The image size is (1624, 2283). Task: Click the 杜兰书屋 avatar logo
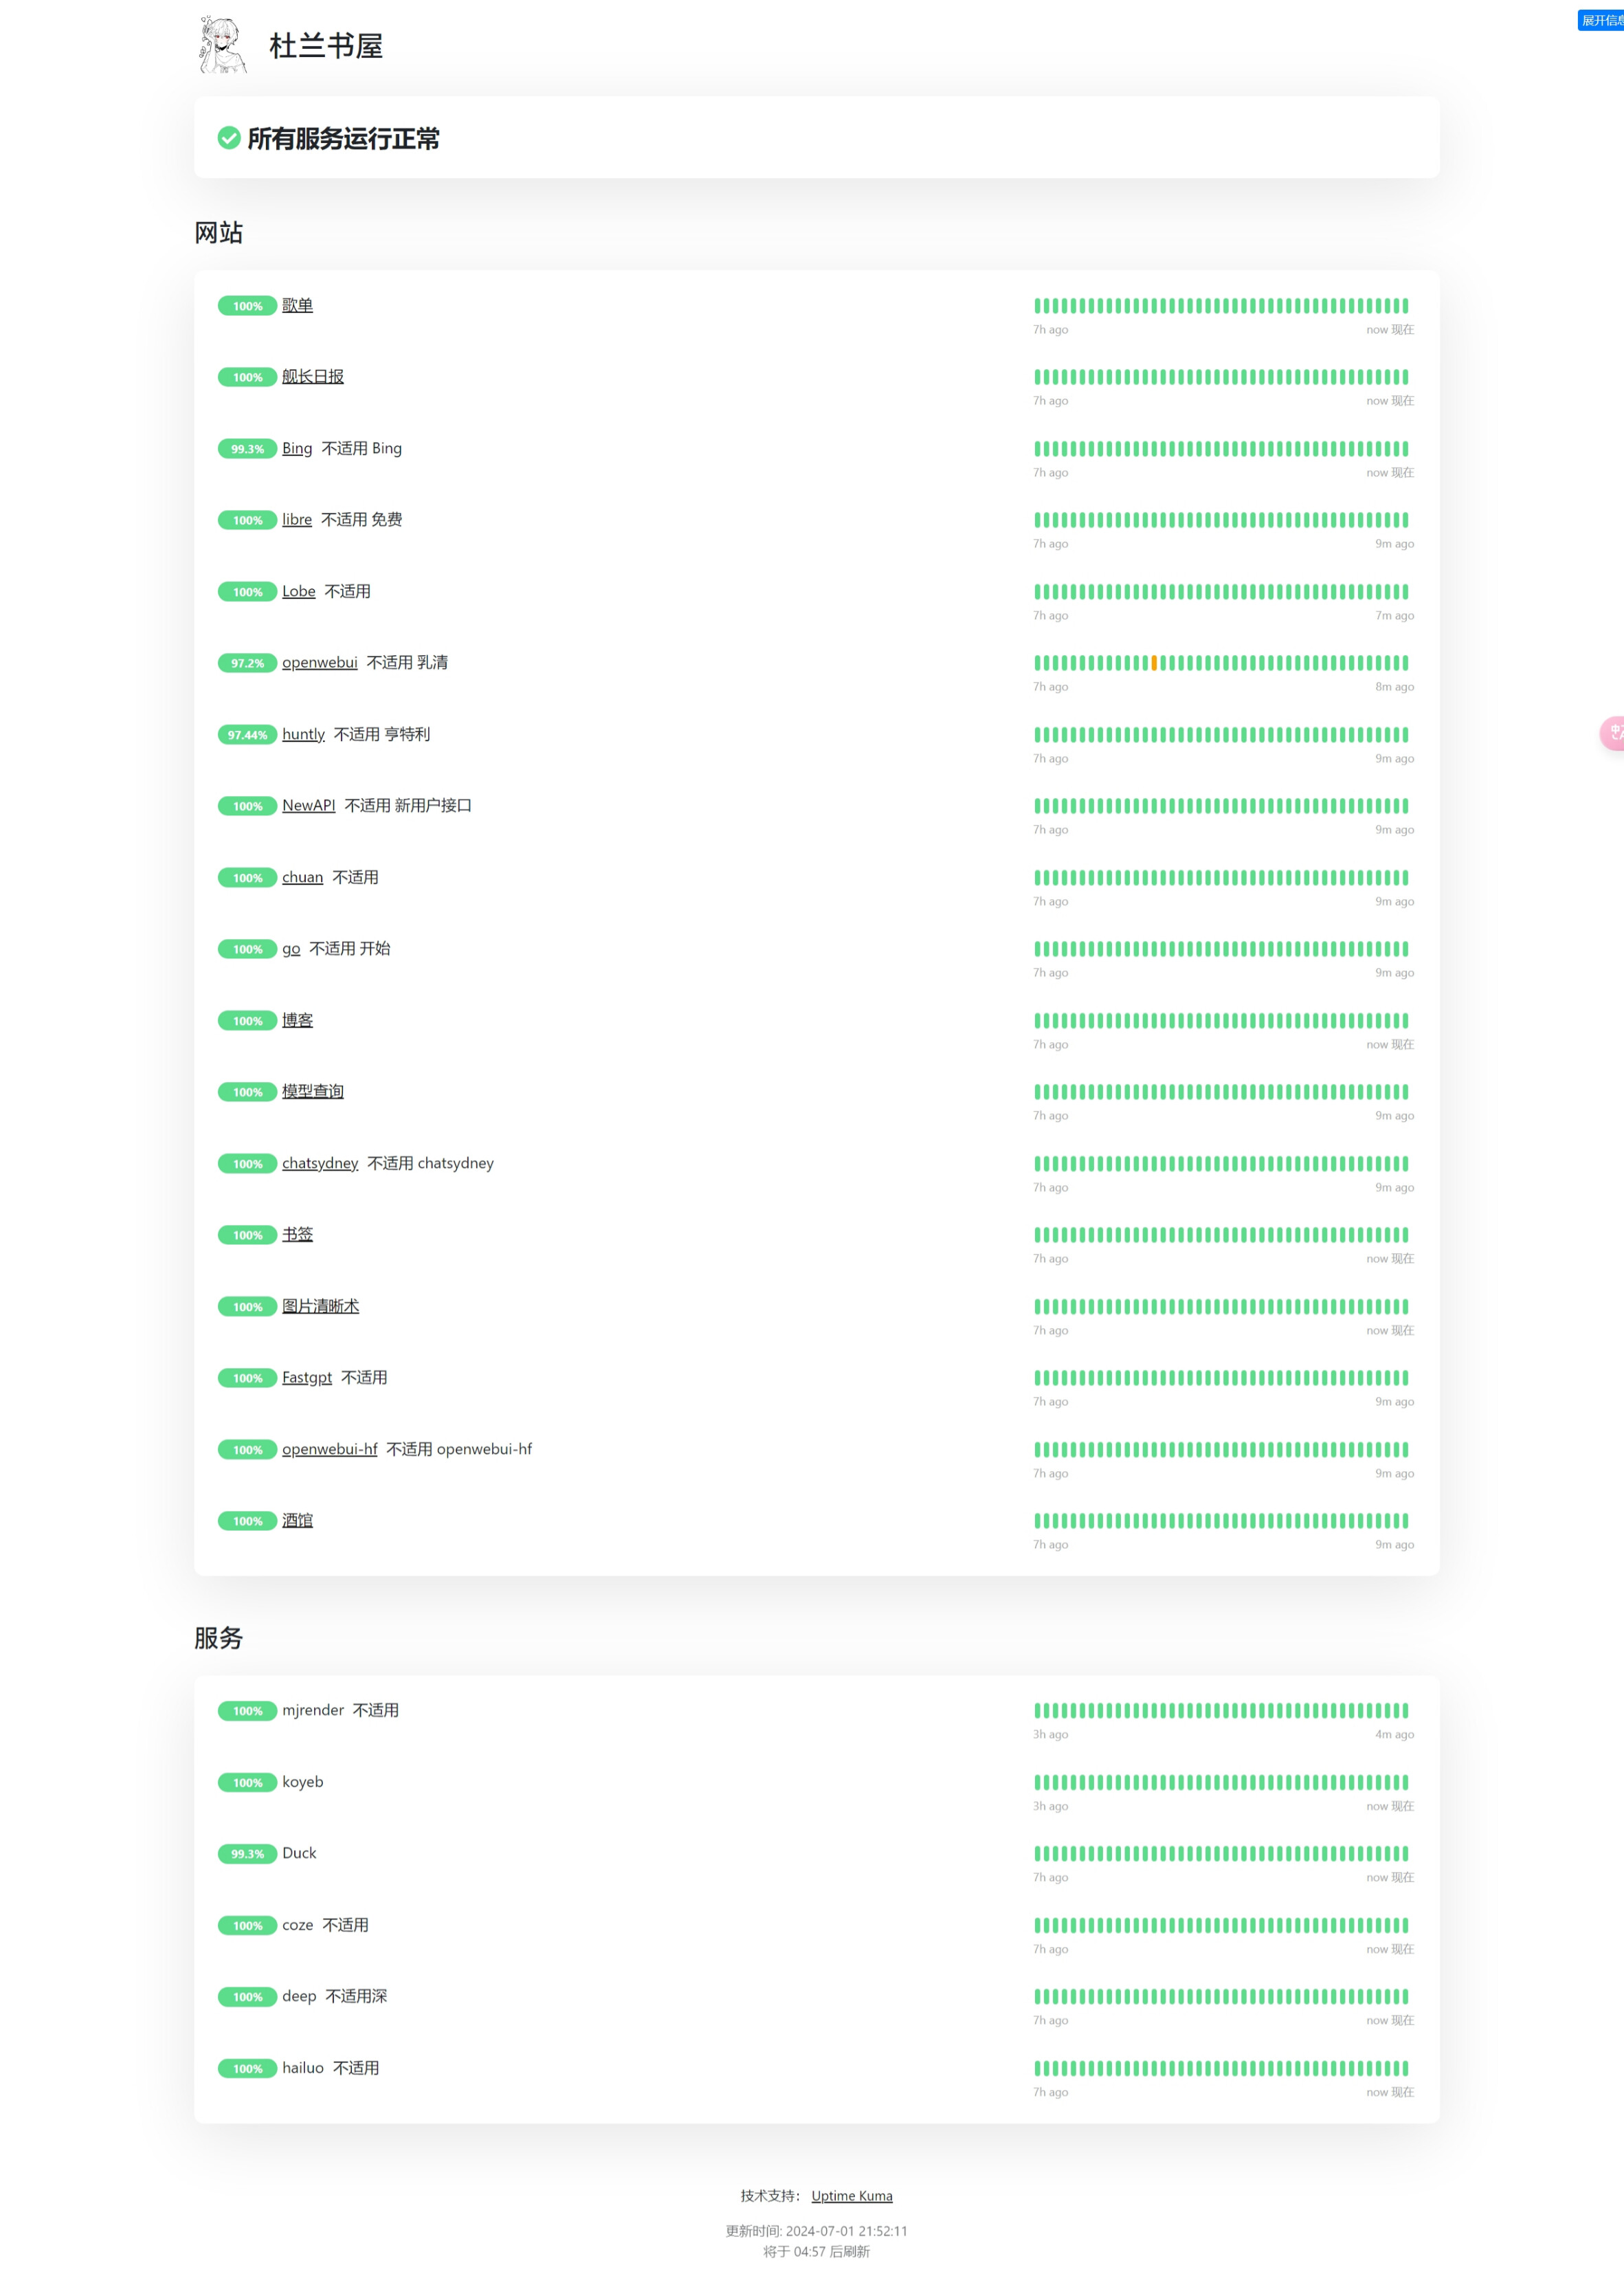click(222, 45)
